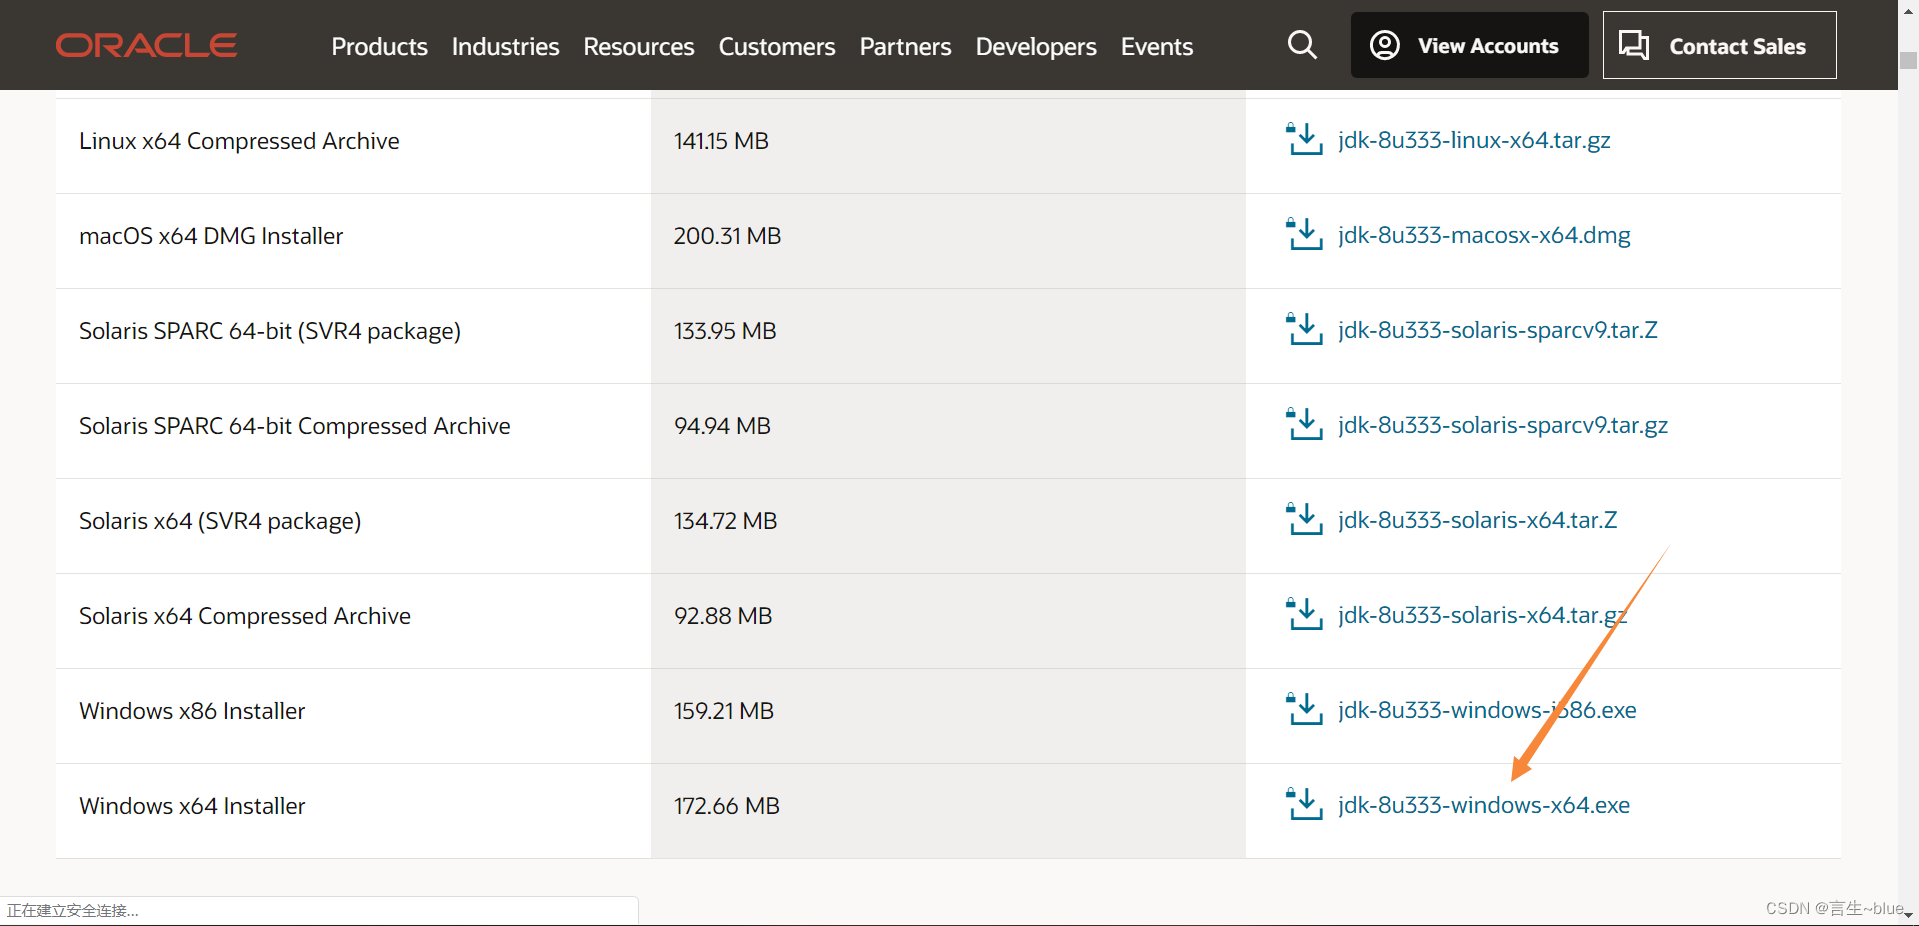Click the View Accounts button

pos(1469,45)
